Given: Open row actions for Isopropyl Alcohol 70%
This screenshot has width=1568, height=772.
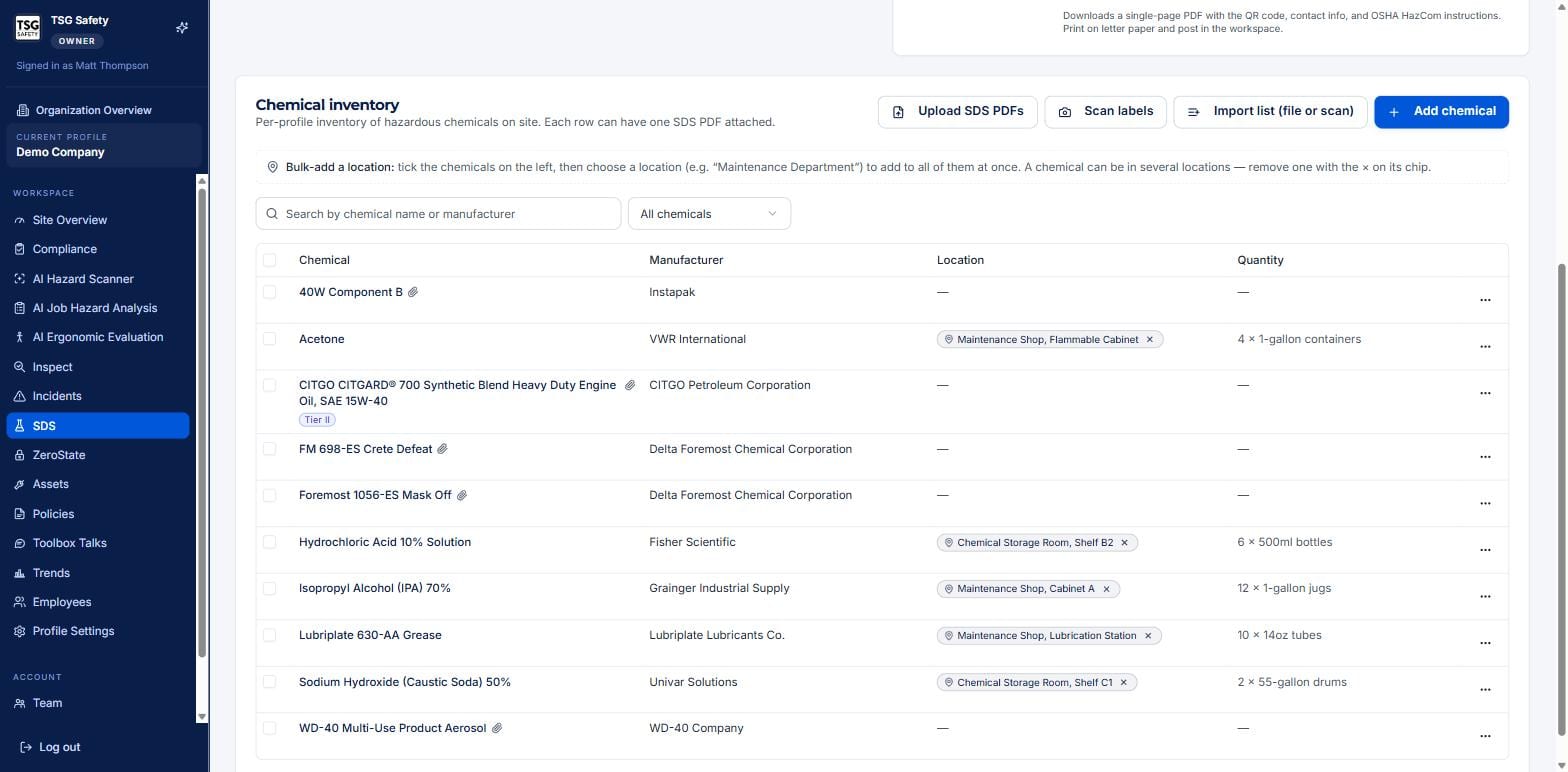Looking at the screenshot, I should pos(1485,596).
